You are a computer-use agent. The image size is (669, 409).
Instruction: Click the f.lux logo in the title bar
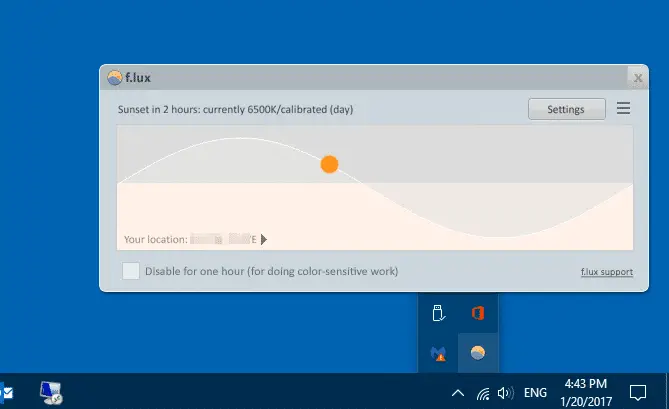click(x=115, y=78)
